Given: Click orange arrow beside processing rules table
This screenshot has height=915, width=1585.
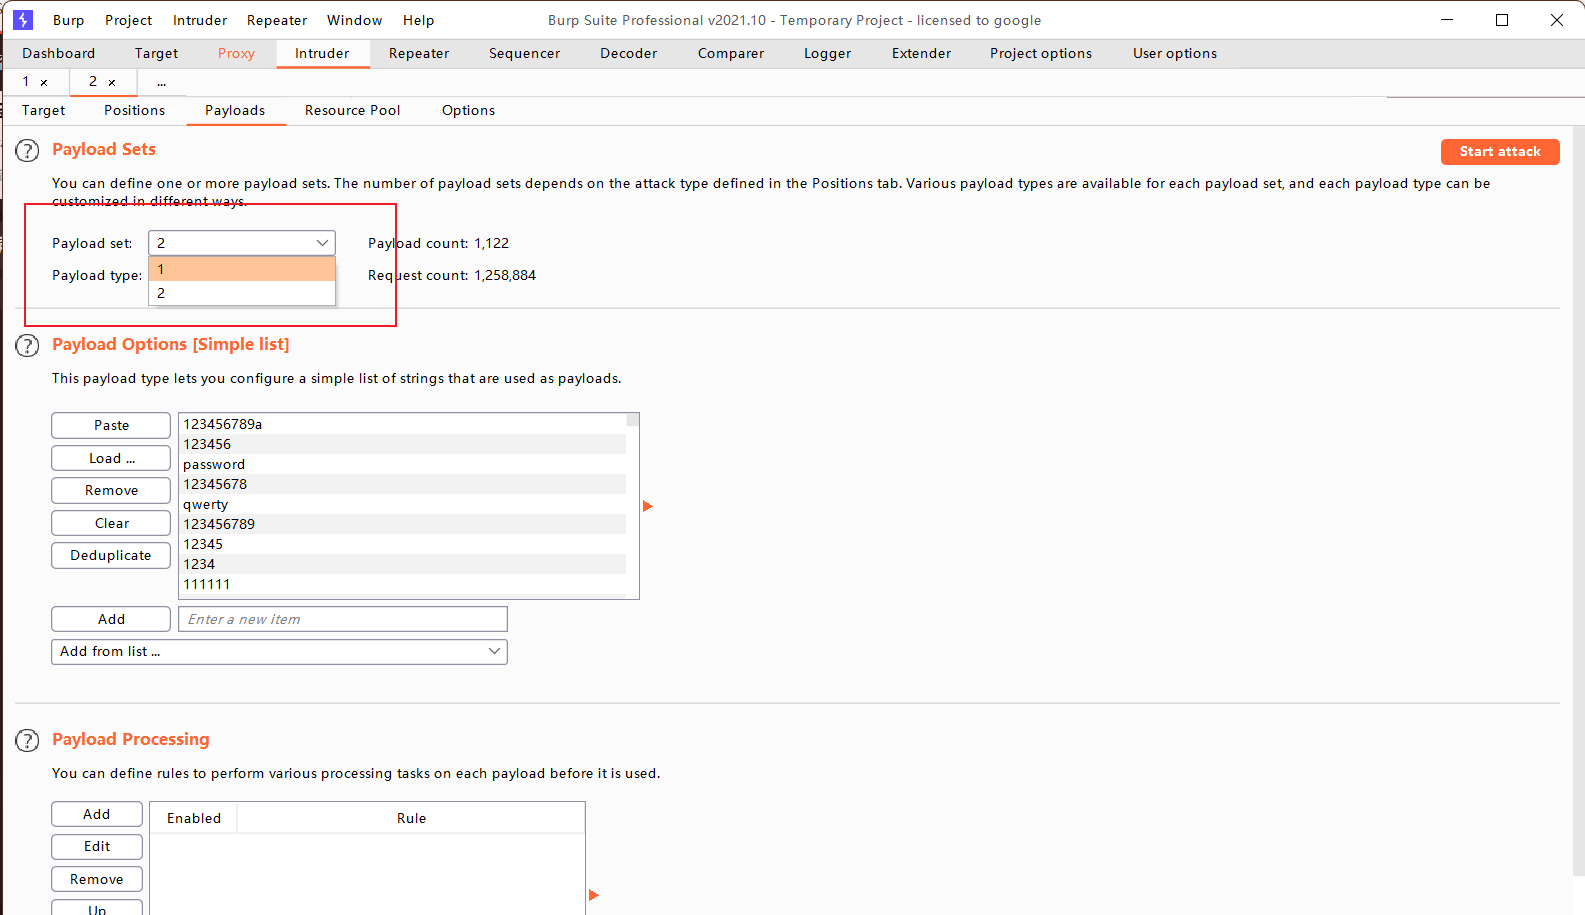Looking at the screenshot, I should (x=593, y=895).
